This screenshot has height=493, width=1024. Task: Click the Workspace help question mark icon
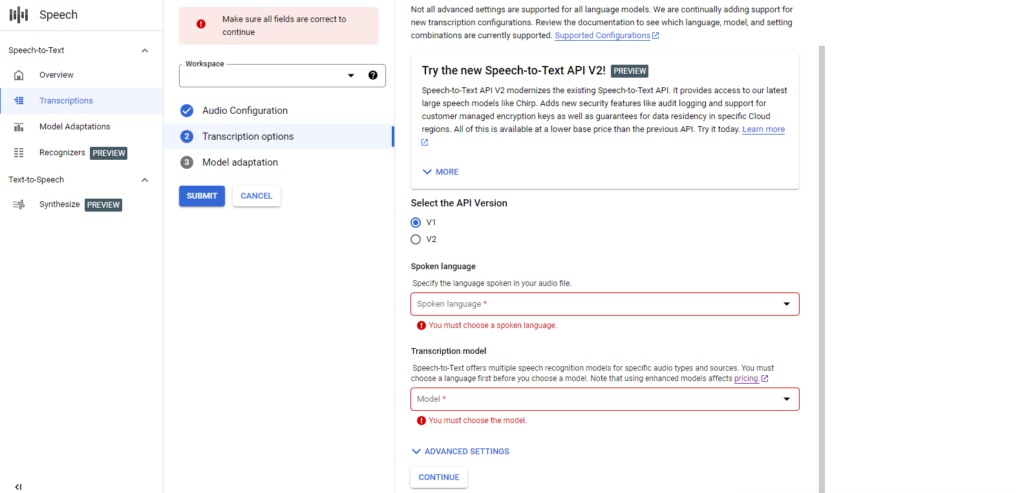pos(373,75)
